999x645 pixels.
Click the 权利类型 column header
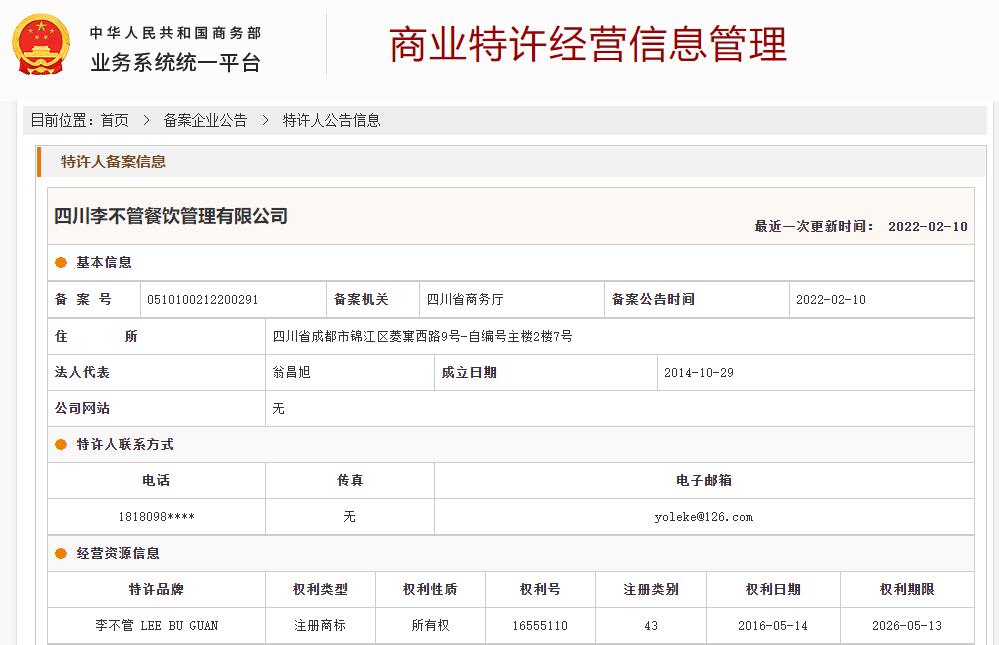coord(320,590)
